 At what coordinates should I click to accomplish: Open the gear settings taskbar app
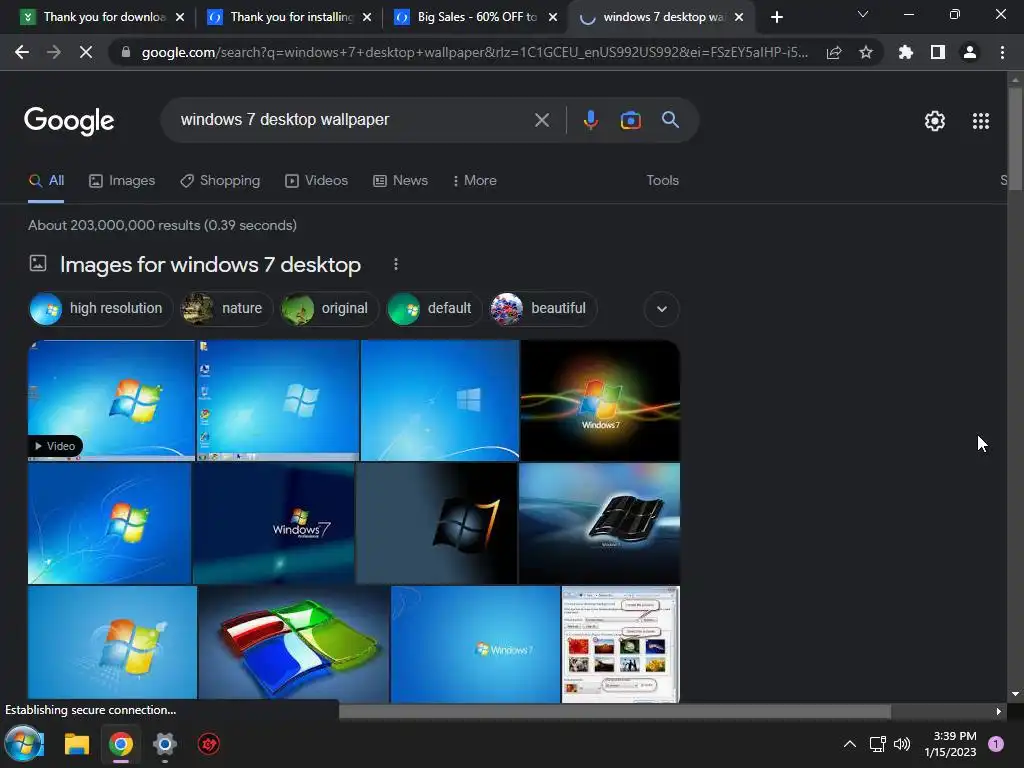pos(165,744)
